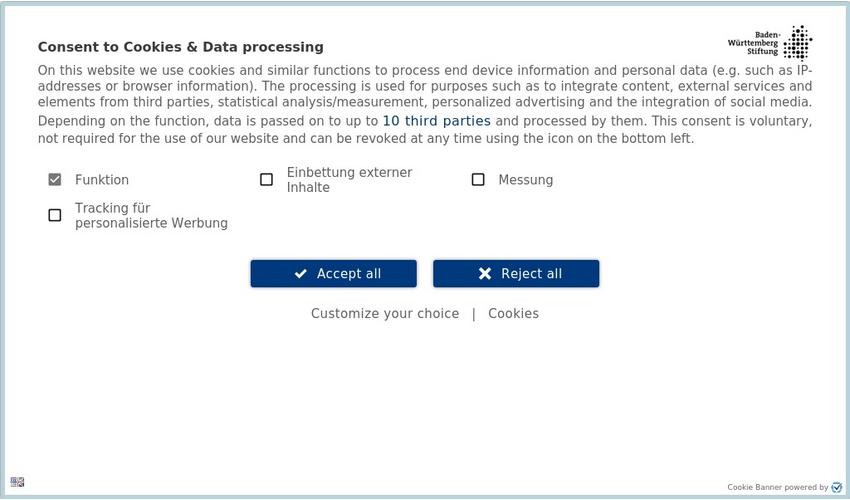850x500 pixels.
Task: Click the Funktion label text
Action: (x=102, y=180)
